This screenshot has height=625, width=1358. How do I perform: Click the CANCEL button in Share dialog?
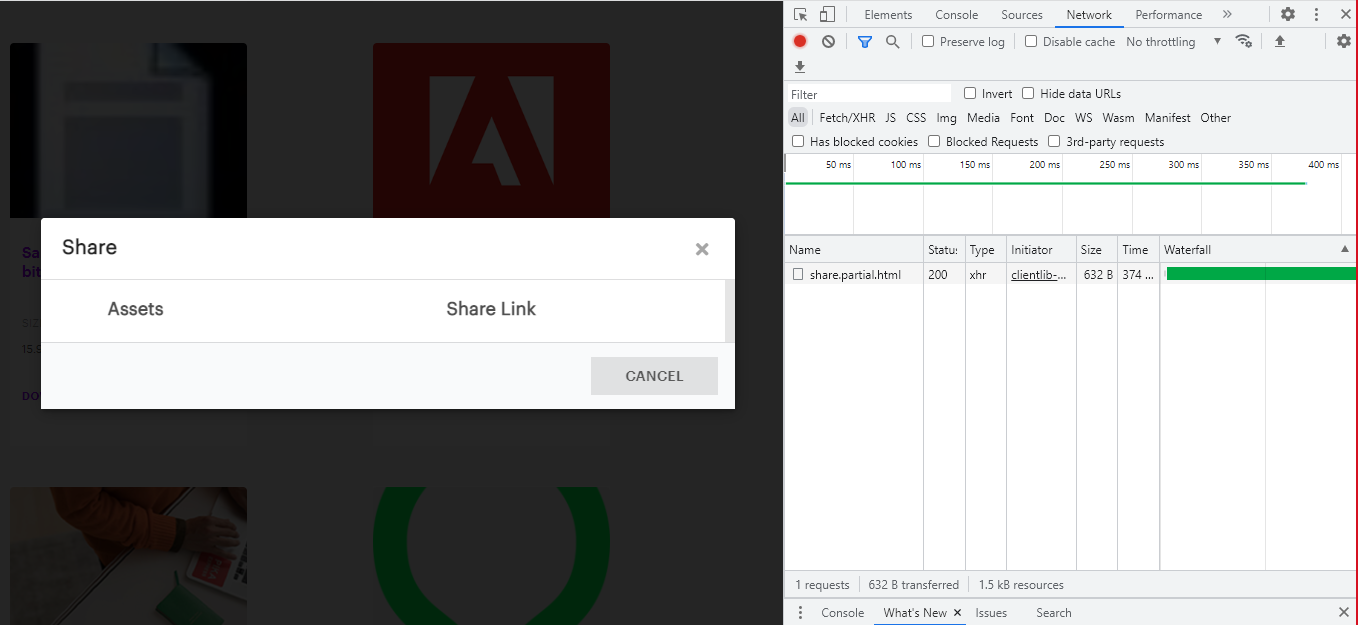click(654, 376)
